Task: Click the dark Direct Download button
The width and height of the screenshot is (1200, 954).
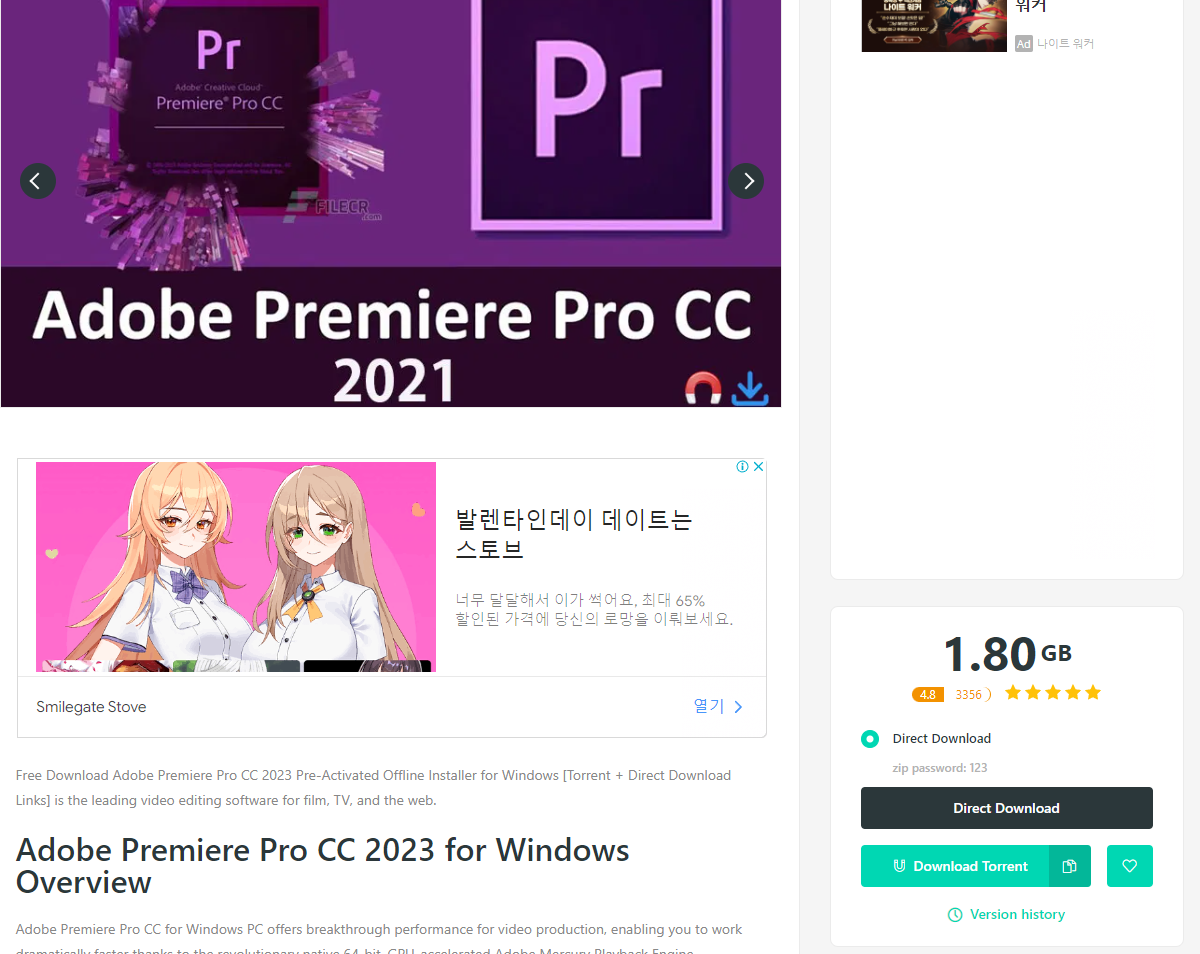Action: tap(1006, 808)
